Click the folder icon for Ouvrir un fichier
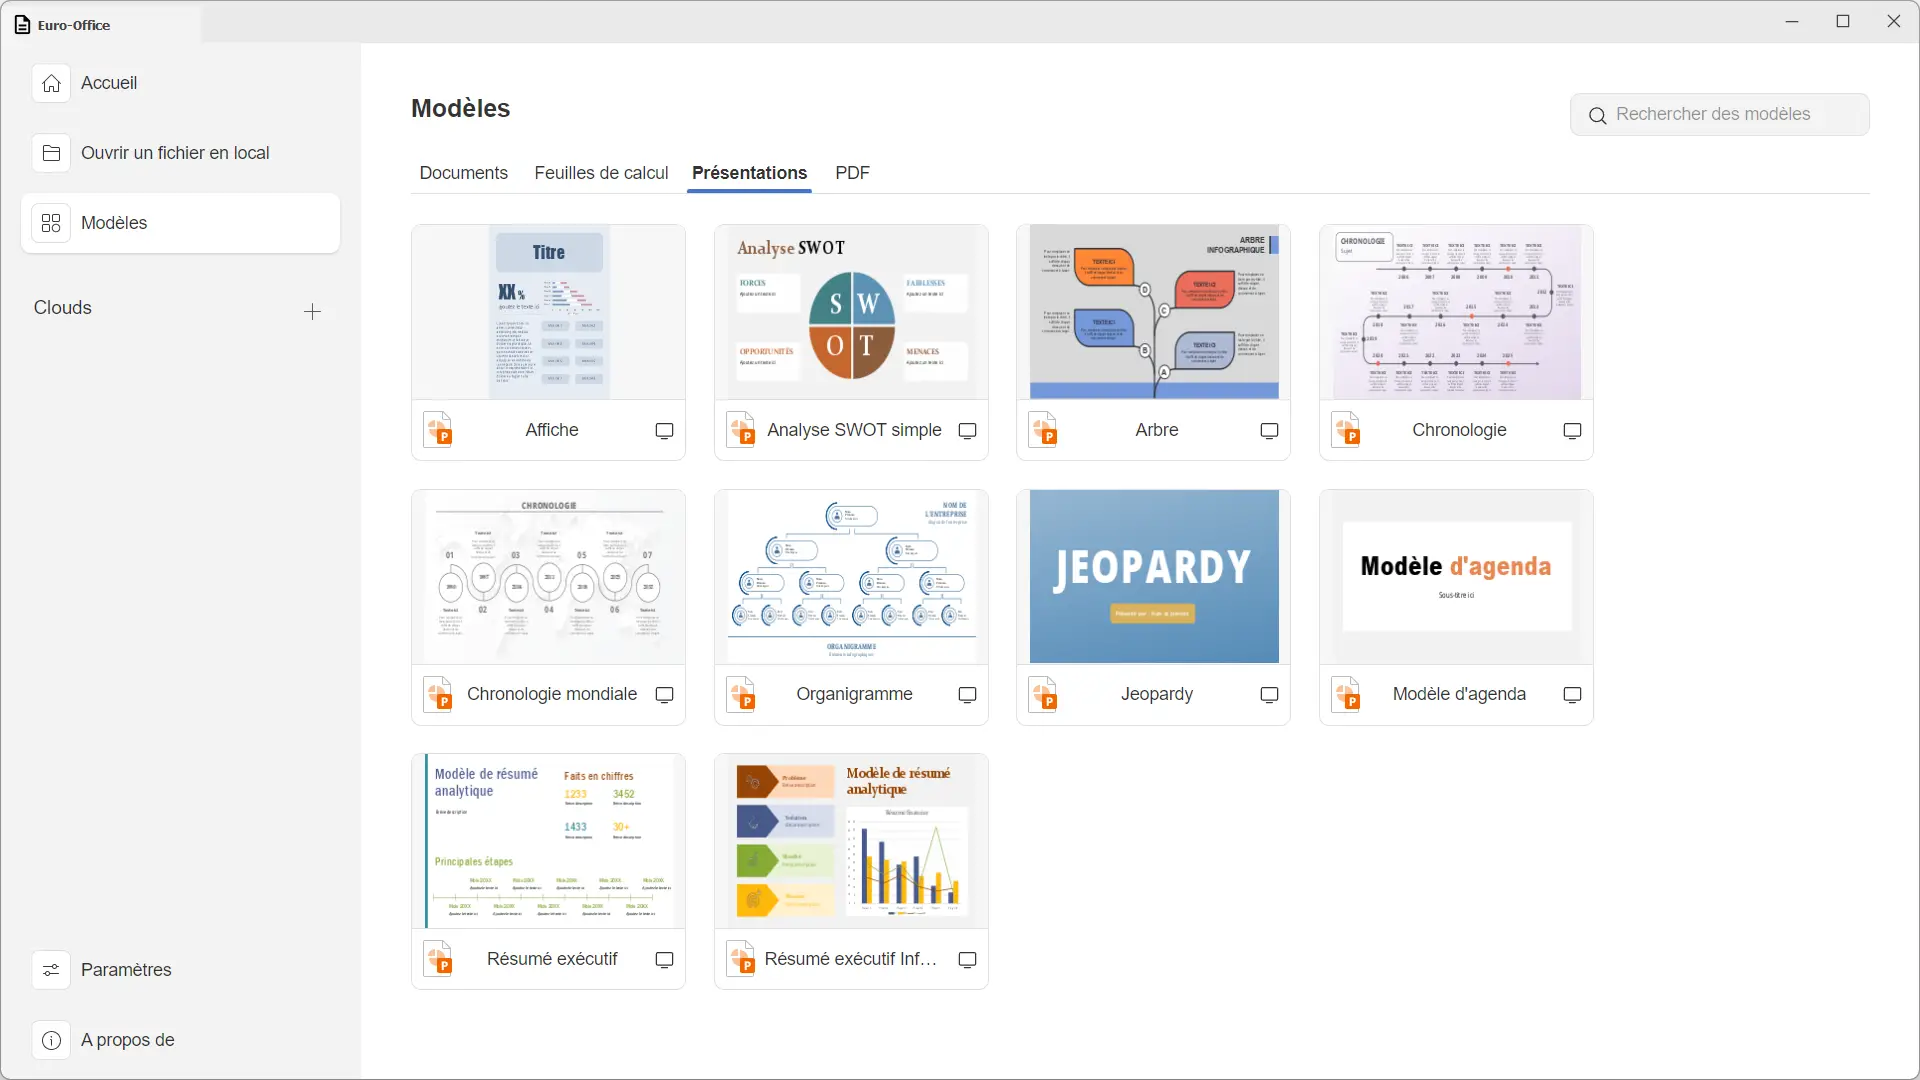Screen dimensions: 1920x1080 pos(51,153)
